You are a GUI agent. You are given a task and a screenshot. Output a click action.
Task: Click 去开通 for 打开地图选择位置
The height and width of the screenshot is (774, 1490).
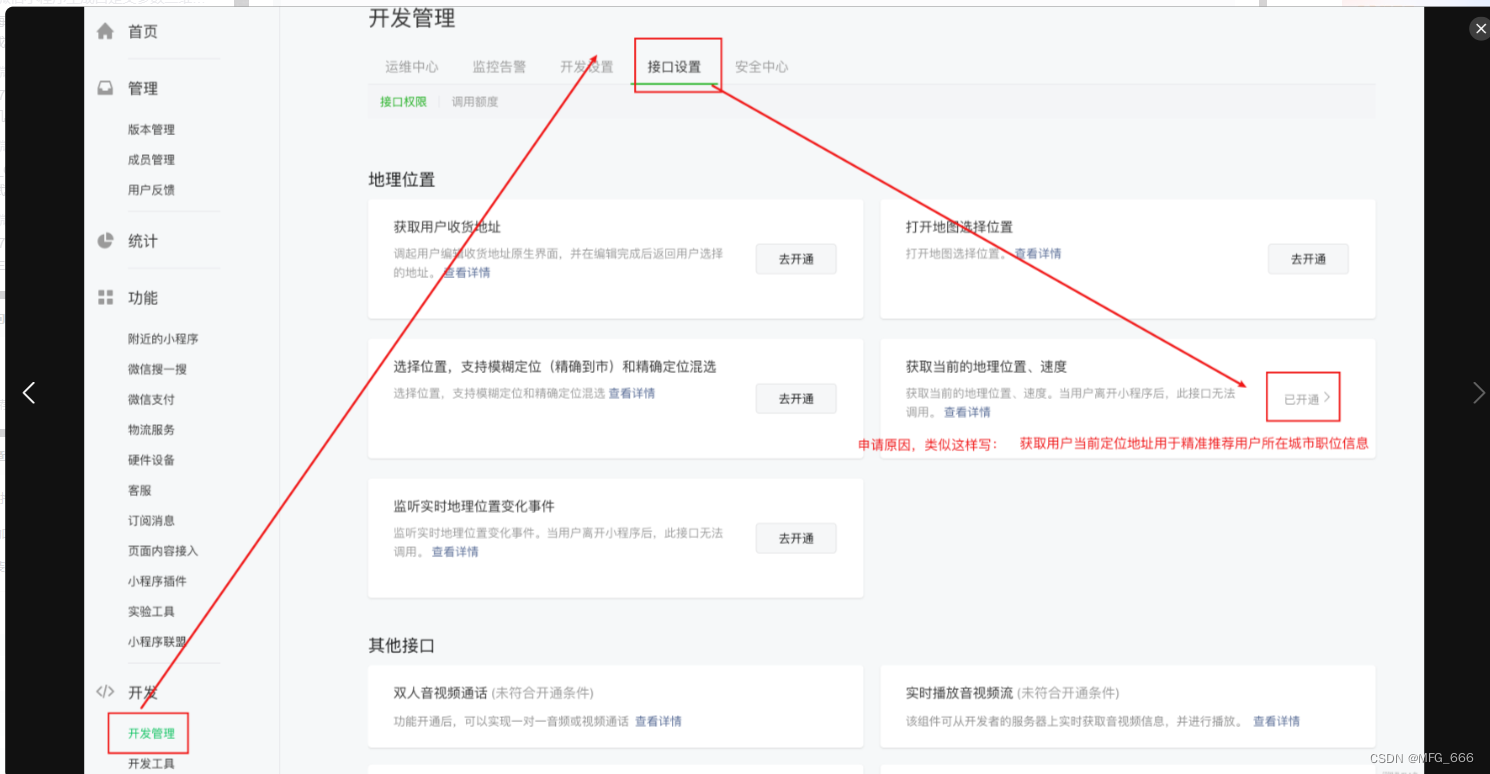[1308, 259]
